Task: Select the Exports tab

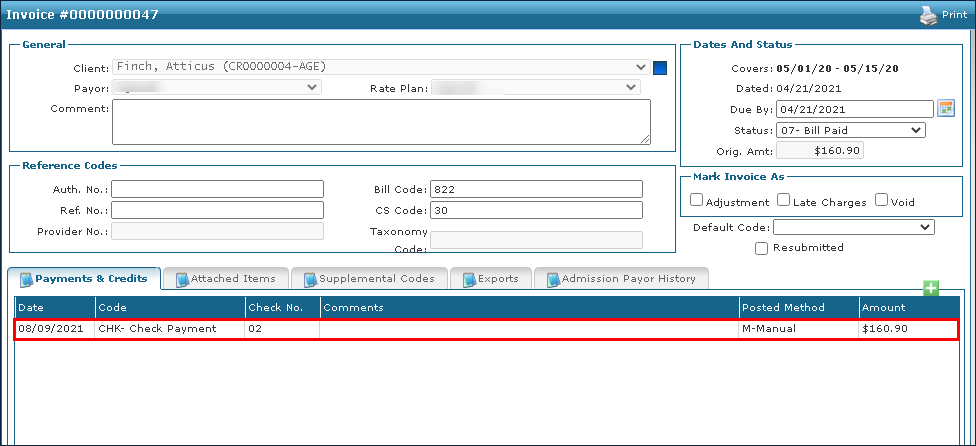Action: coord(489,279)
